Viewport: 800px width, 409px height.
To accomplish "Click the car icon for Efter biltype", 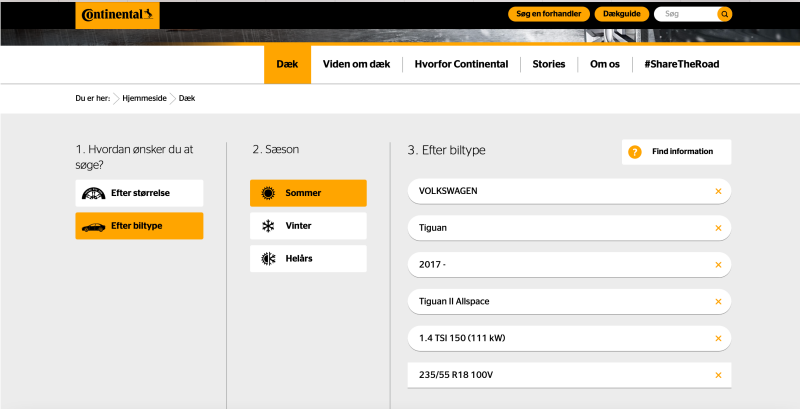I will point(93,226).
